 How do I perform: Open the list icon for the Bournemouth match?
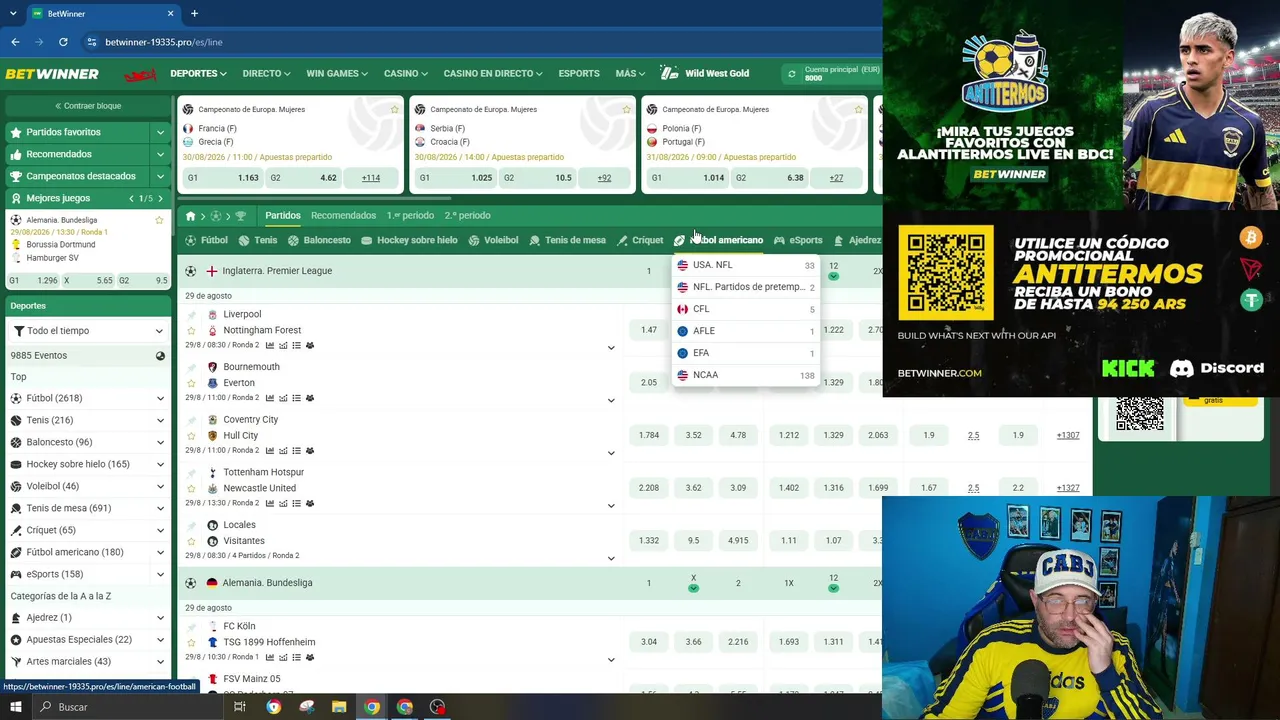tap(296, 398)
